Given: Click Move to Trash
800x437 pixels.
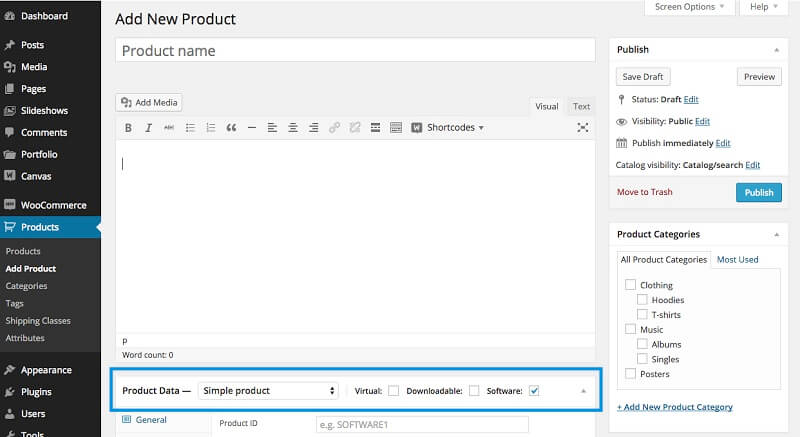Looking at the screenshot, I should 644,192.
